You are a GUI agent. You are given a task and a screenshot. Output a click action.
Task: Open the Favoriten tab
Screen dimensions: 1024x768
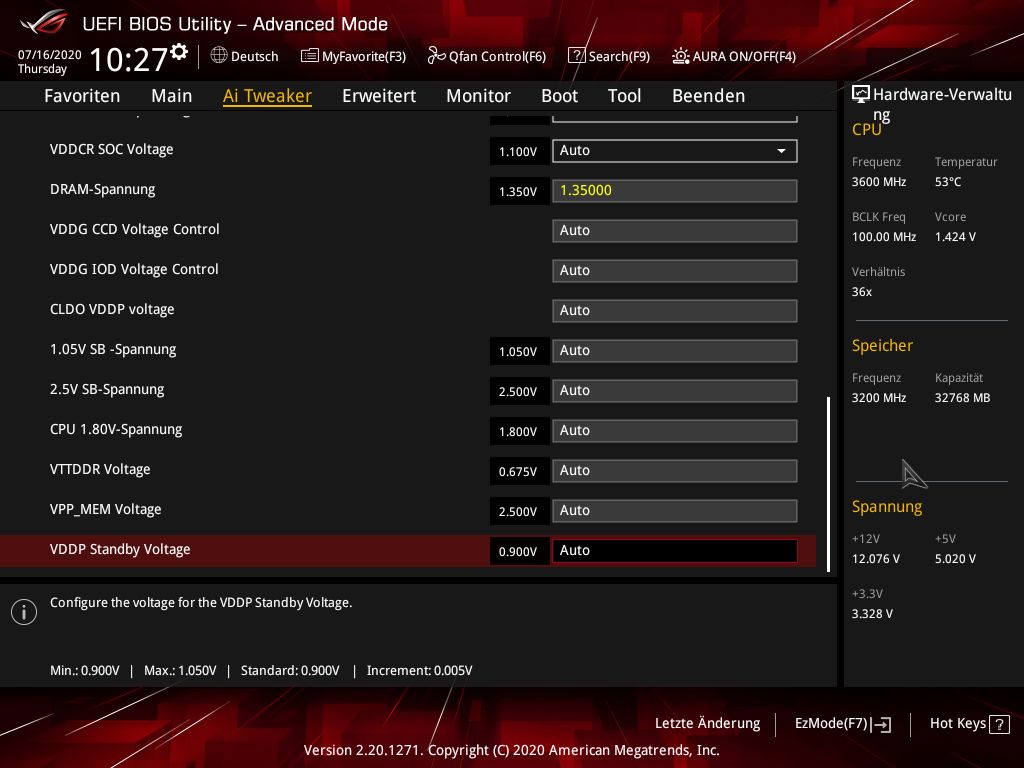click(x=82, y=96)
